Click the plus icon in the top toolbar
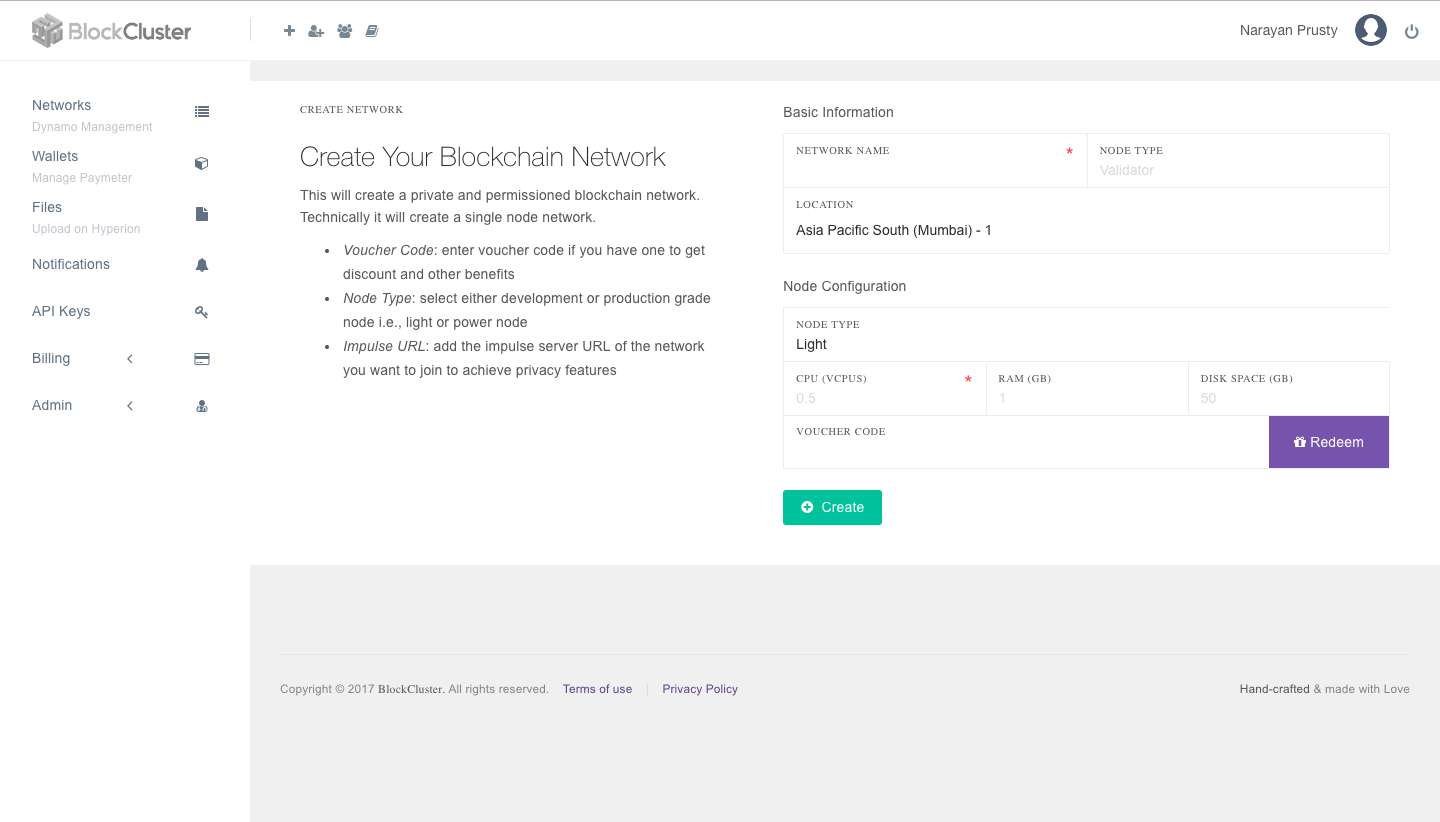Viewport: 1440px width, 822px height. pos(289,30)
